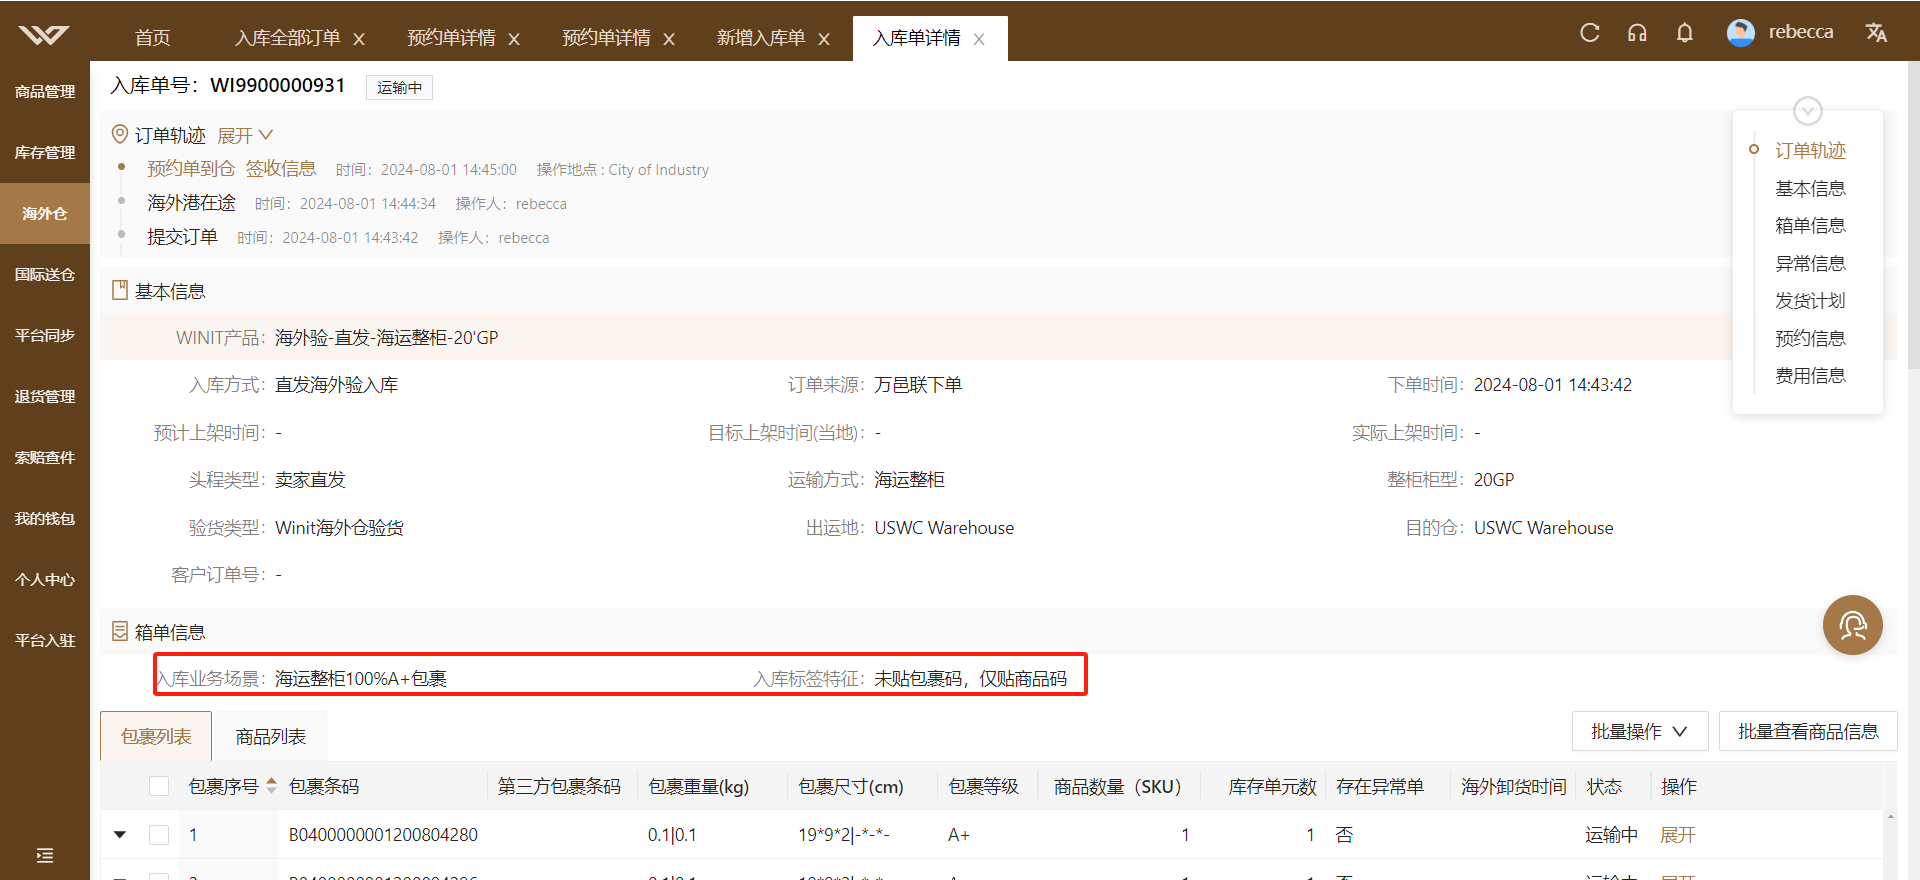Image resolution: width=1920 pixels, height=880 pixels.
Task: Open the 签收信息 link
Action: point(281,168)
